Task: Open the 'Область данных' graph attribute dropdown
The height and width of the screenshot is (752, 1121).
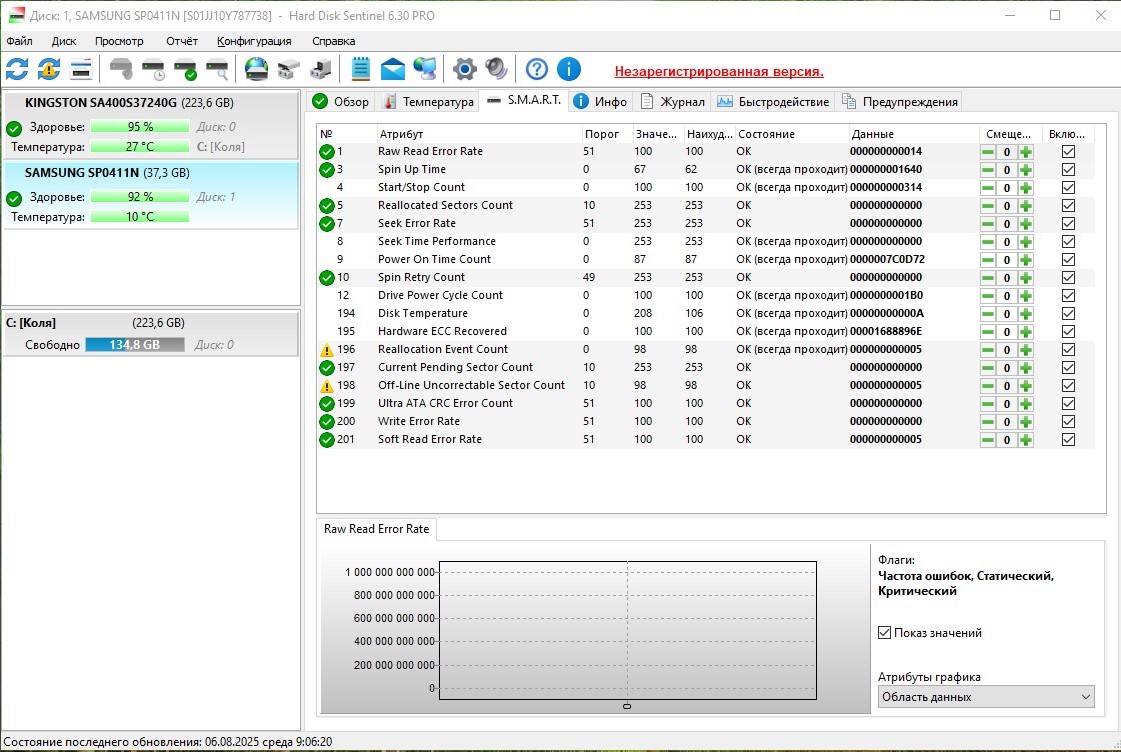Action: 986,697
